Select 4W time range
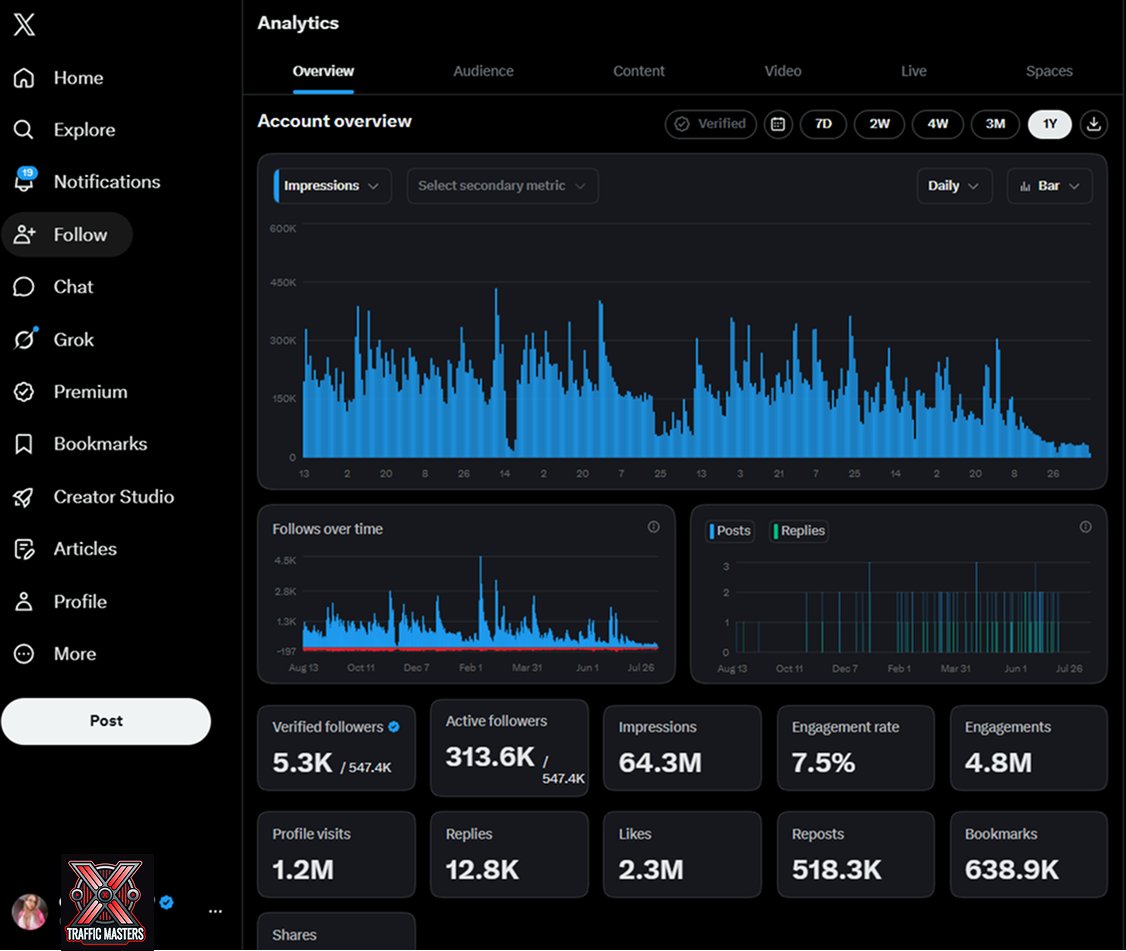This screenshot has height=951, width=1126. [x=937, y=124]
